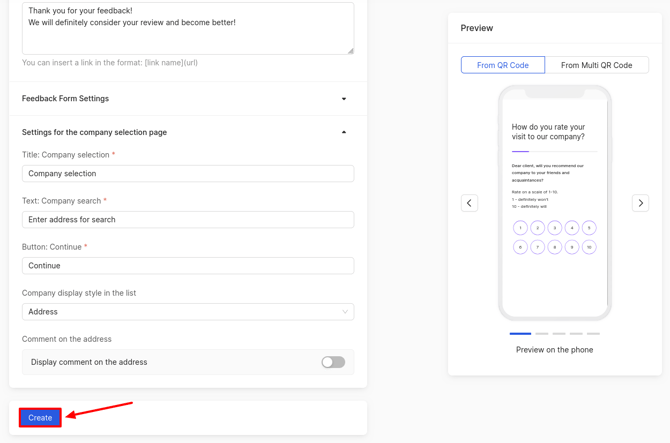Select rating circle 3 in phone preview
Screen dimensions: 670x443
click(x=555, y=228)
